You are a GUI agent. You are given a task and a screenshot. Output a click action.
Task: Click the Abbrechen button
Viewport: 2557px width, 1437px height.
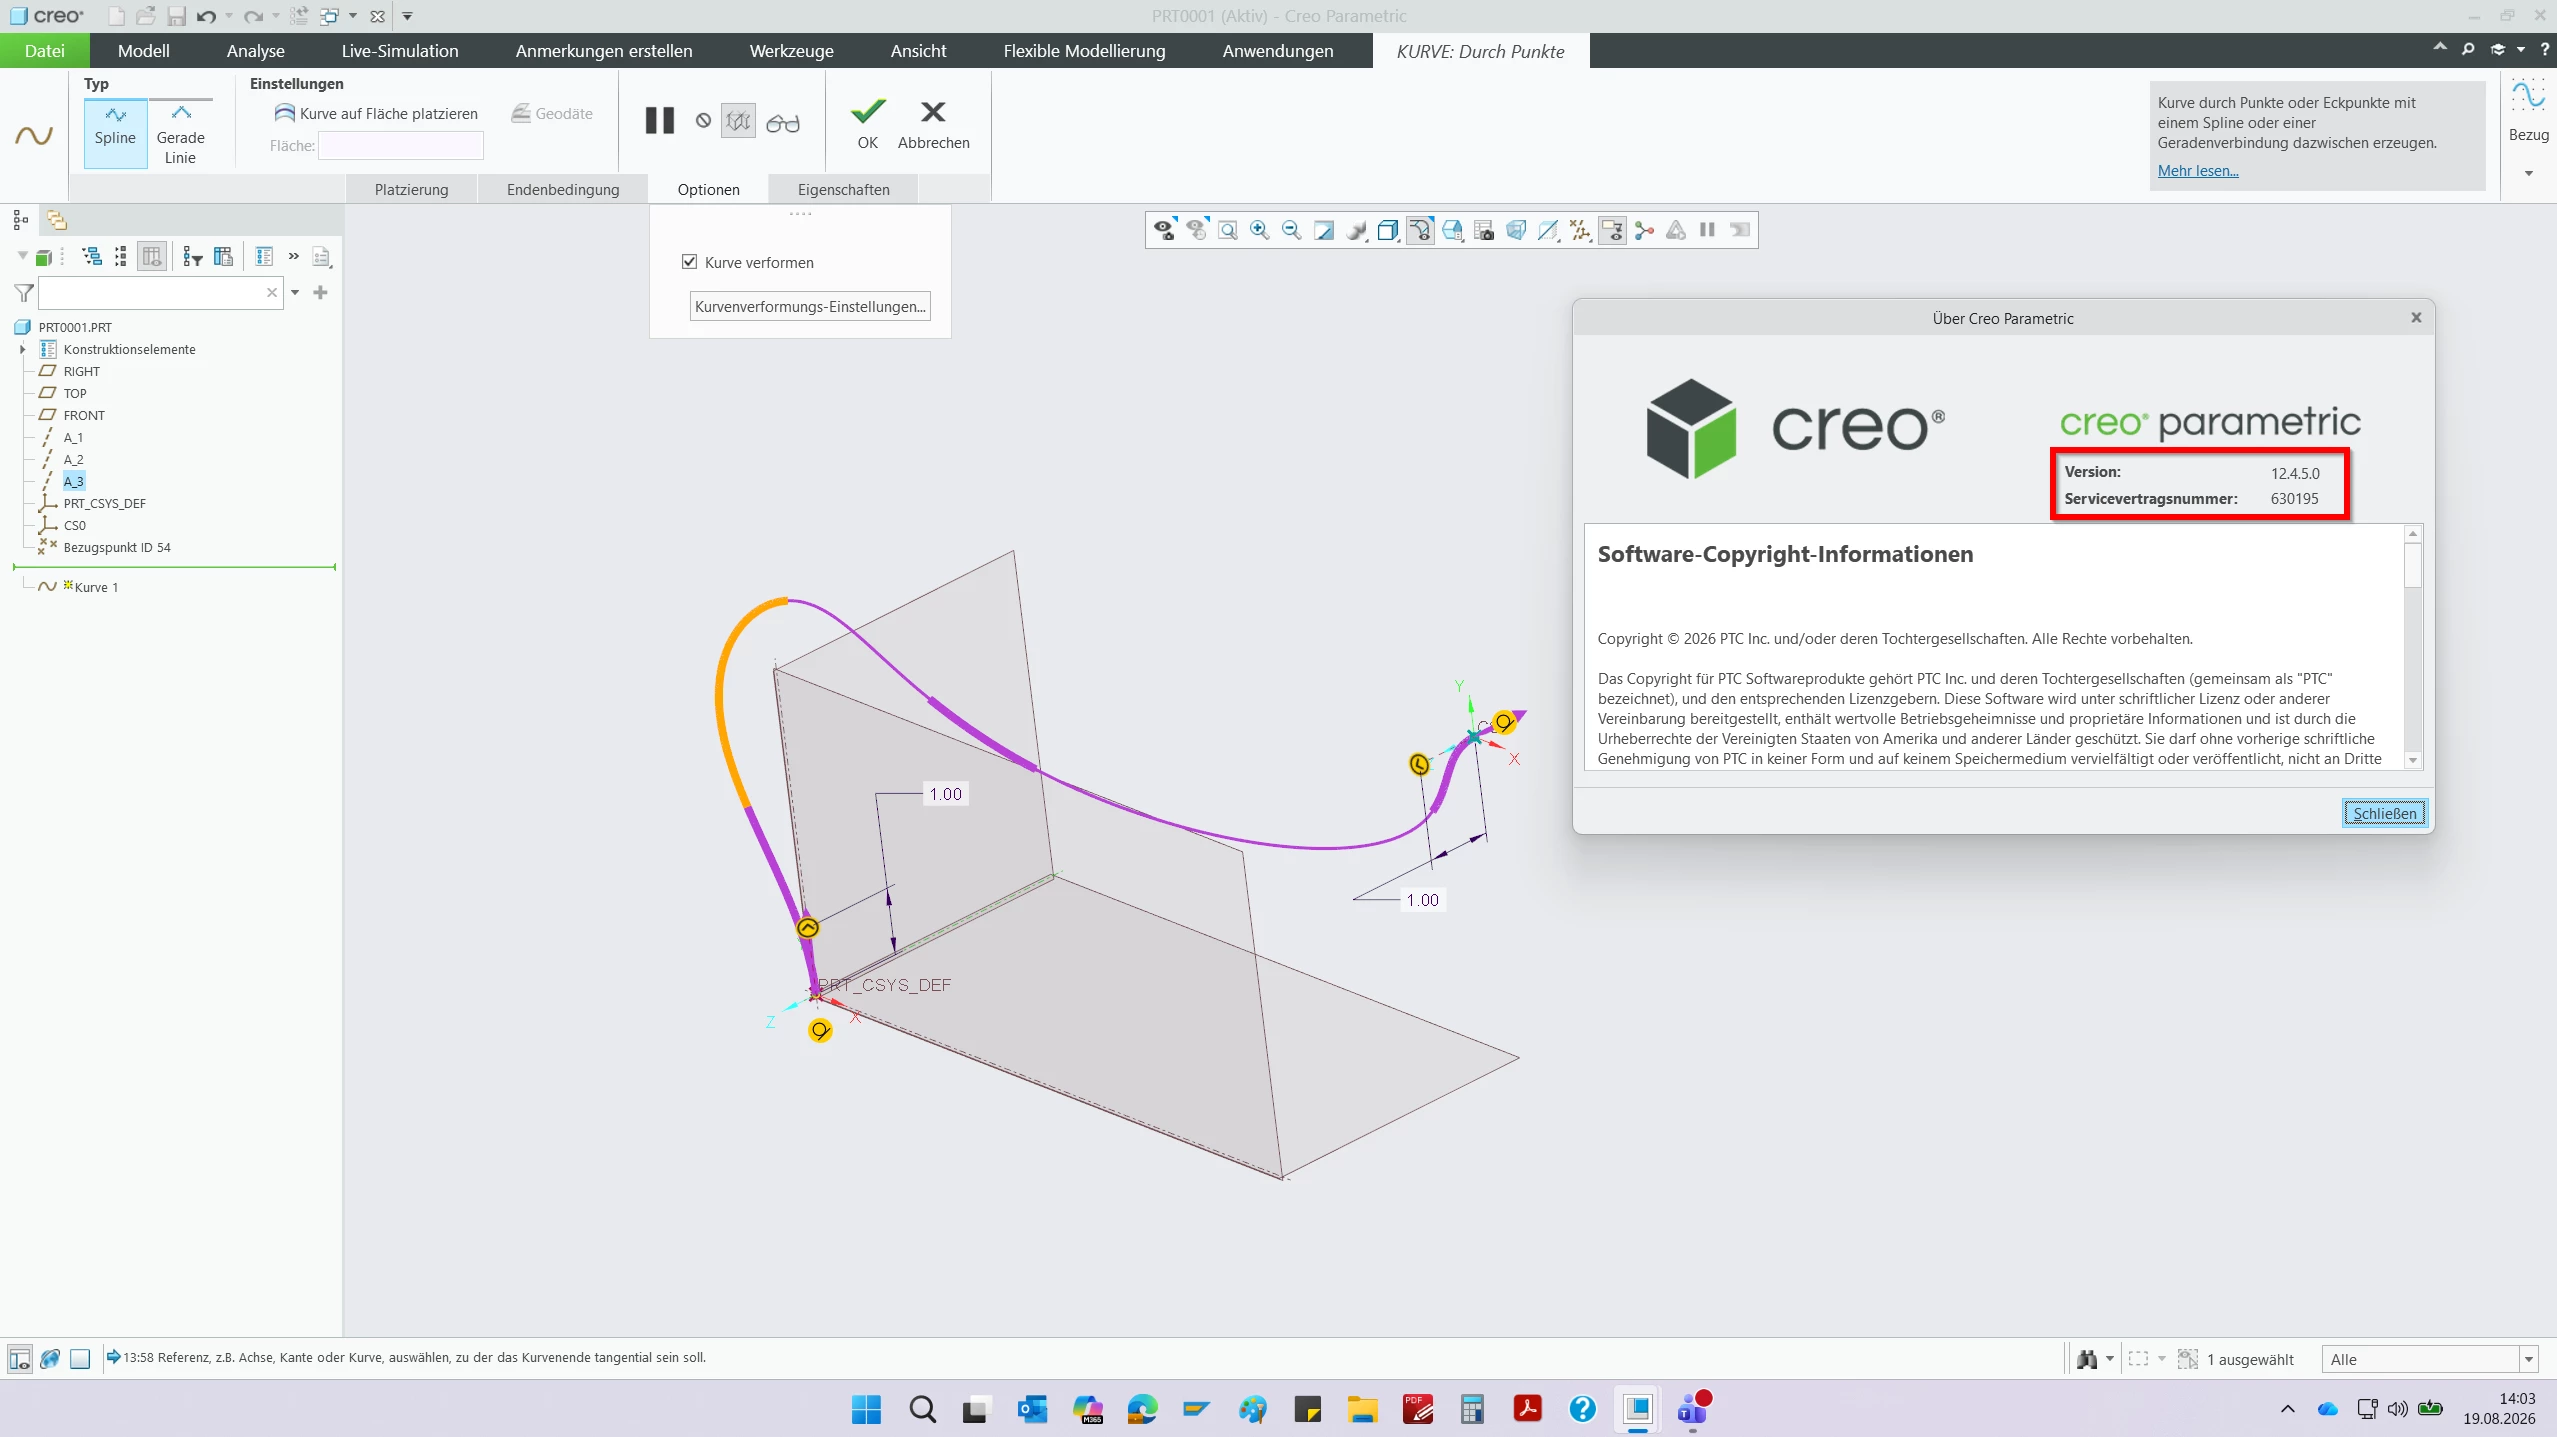[x=934, y=124]
